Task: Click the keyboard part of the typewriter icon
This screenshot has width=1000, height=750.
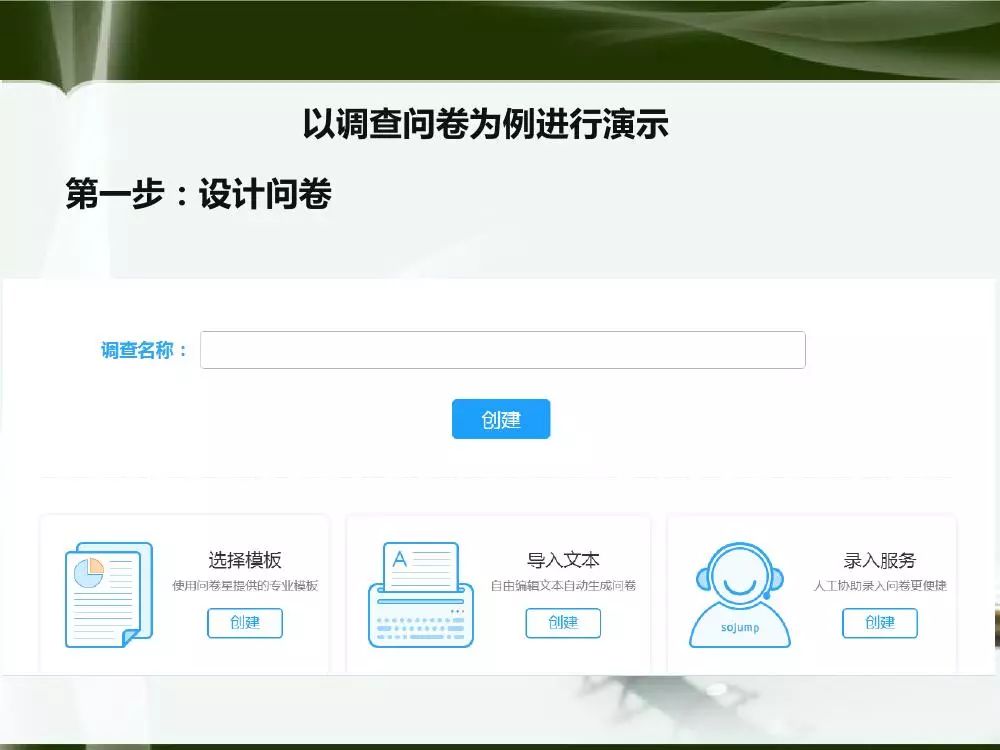Action: click(x=420, y=625)
